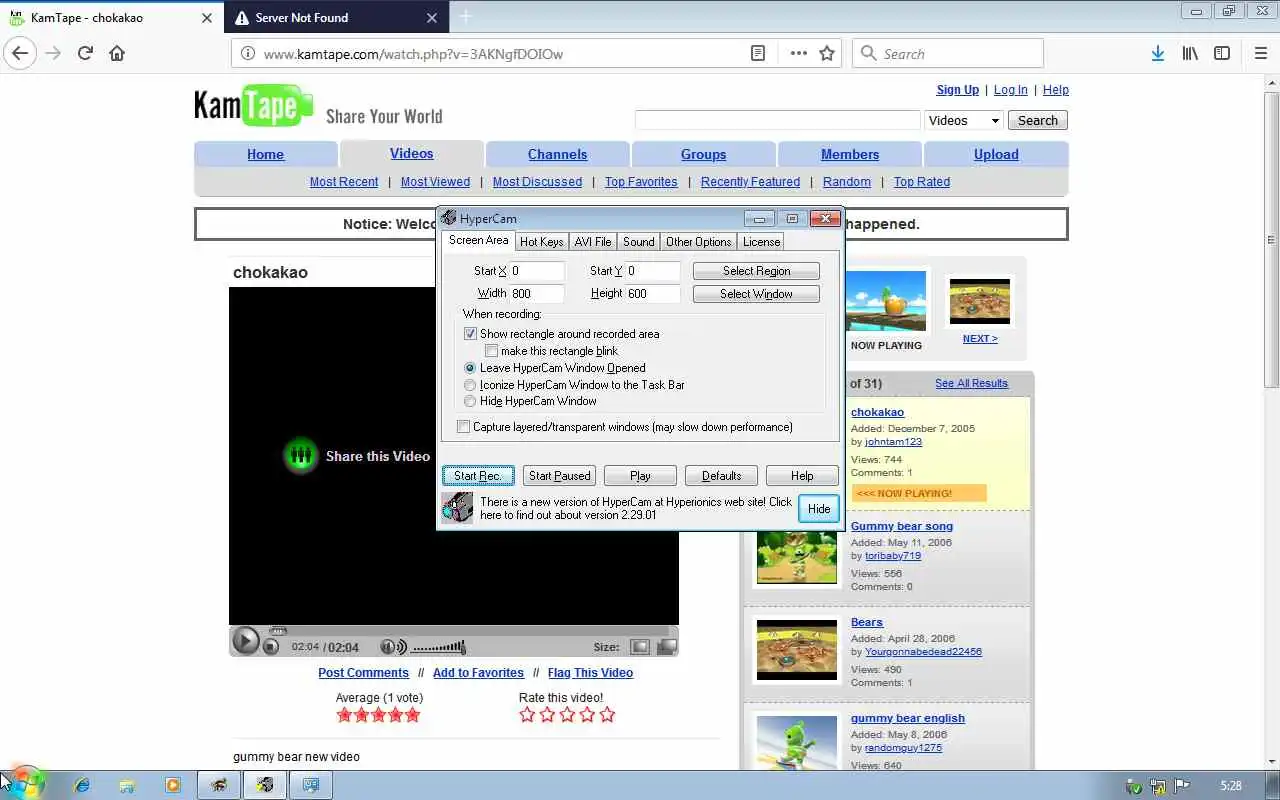Adjust the video player volume bars

(439, 648)
